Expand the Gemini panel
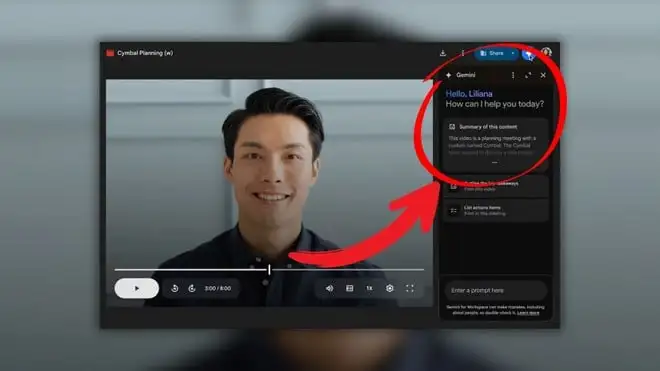This screenshot has width=660, height=371. (x=528, y=75)
